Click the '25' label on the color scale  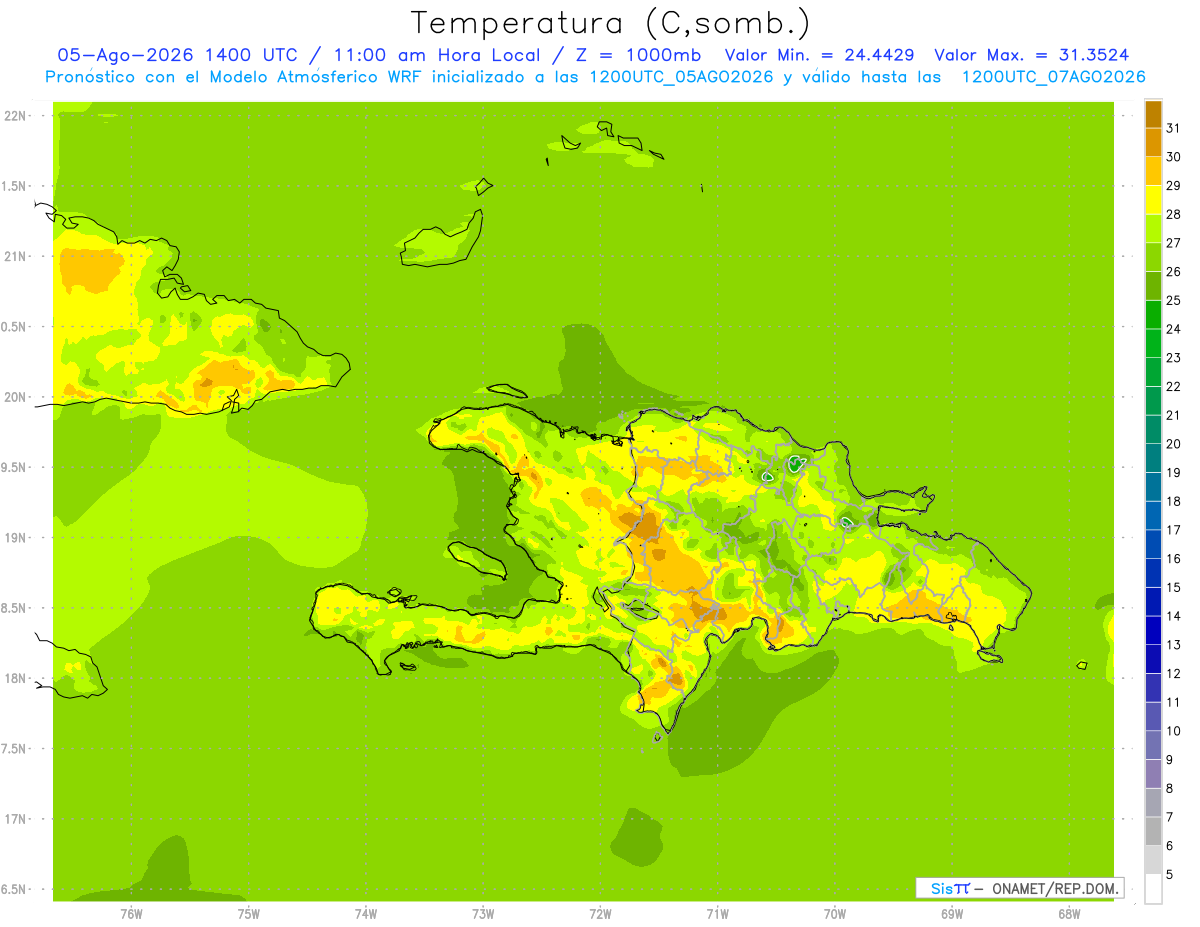pyautogui.click(x=1173, y=300)
